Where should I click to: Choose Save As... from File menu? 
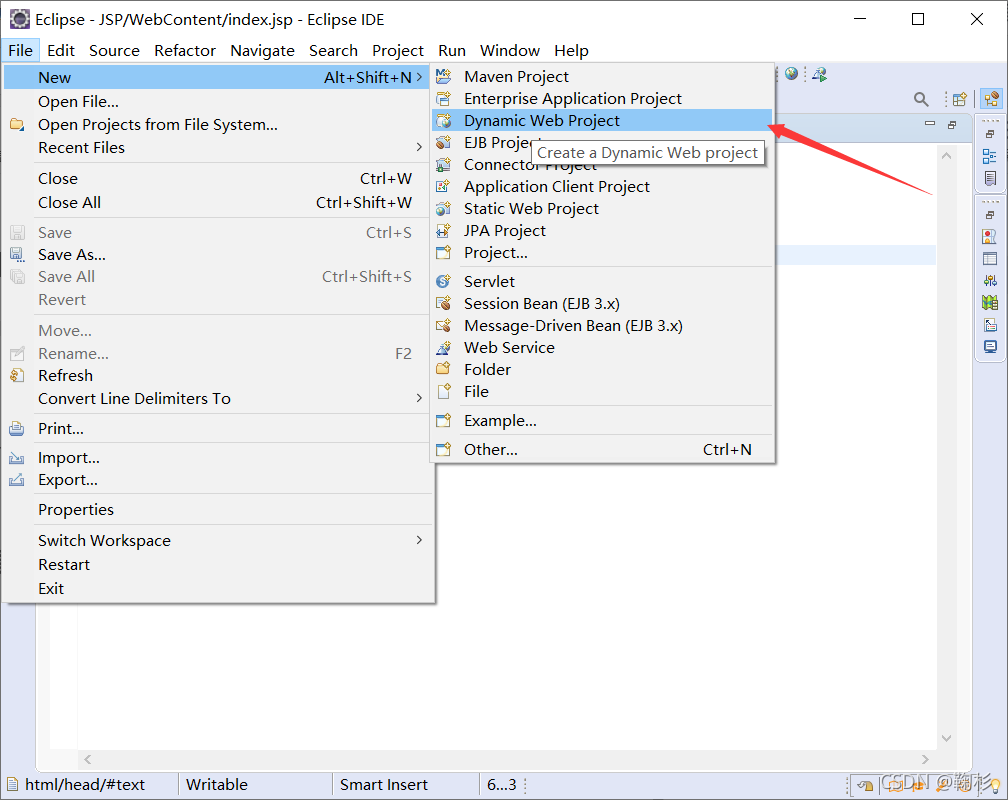coord(217,255)
